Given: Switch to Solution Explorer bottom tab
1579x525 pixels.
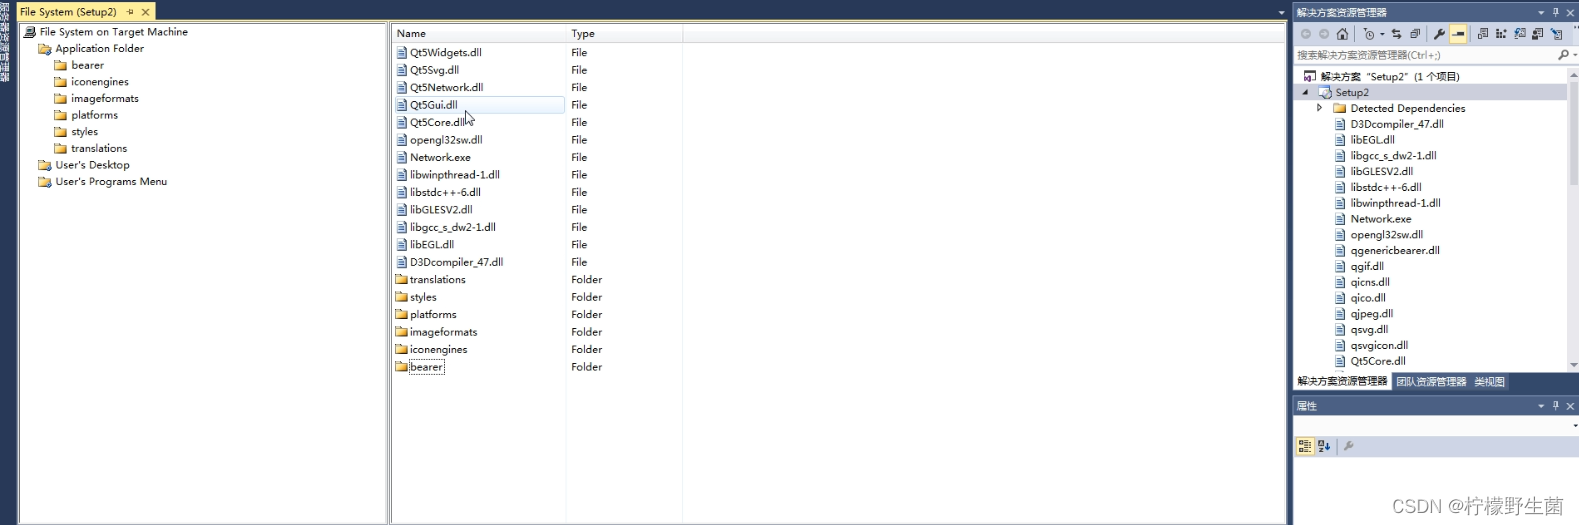Looking at the screenshot, I should pyautogui.click(x=1342, y=381).
